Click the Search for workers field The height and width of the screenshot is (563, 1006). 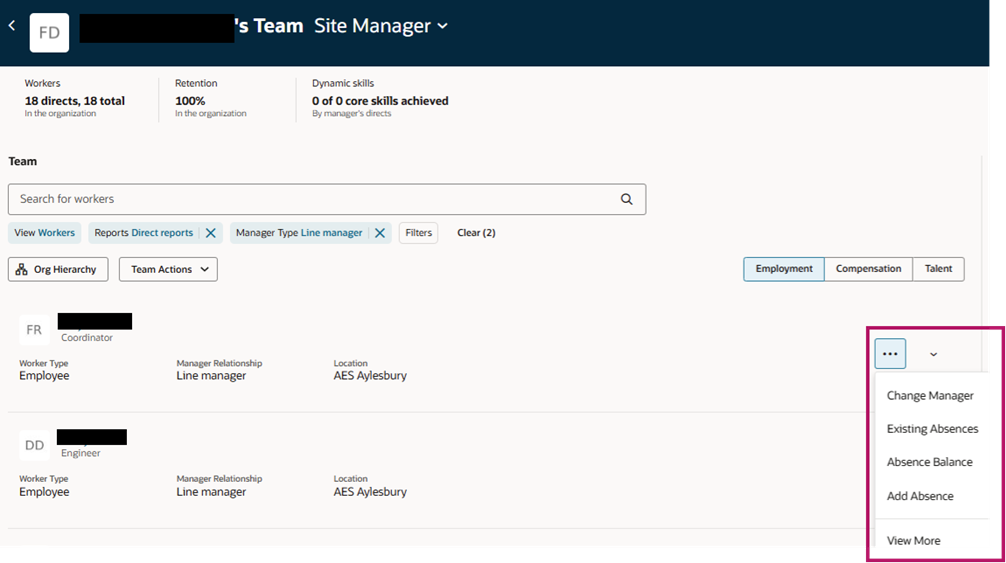(327, 199)
